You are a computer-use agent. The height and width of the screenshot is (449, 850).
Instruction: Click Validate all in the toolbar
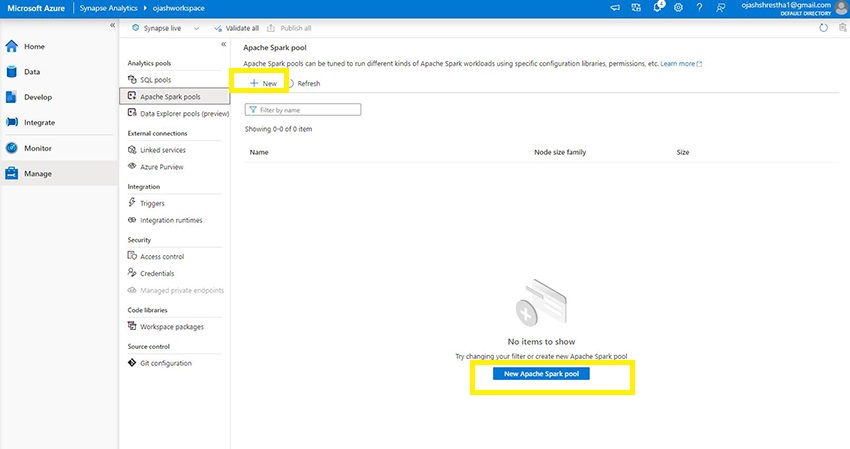click(236, 28)
